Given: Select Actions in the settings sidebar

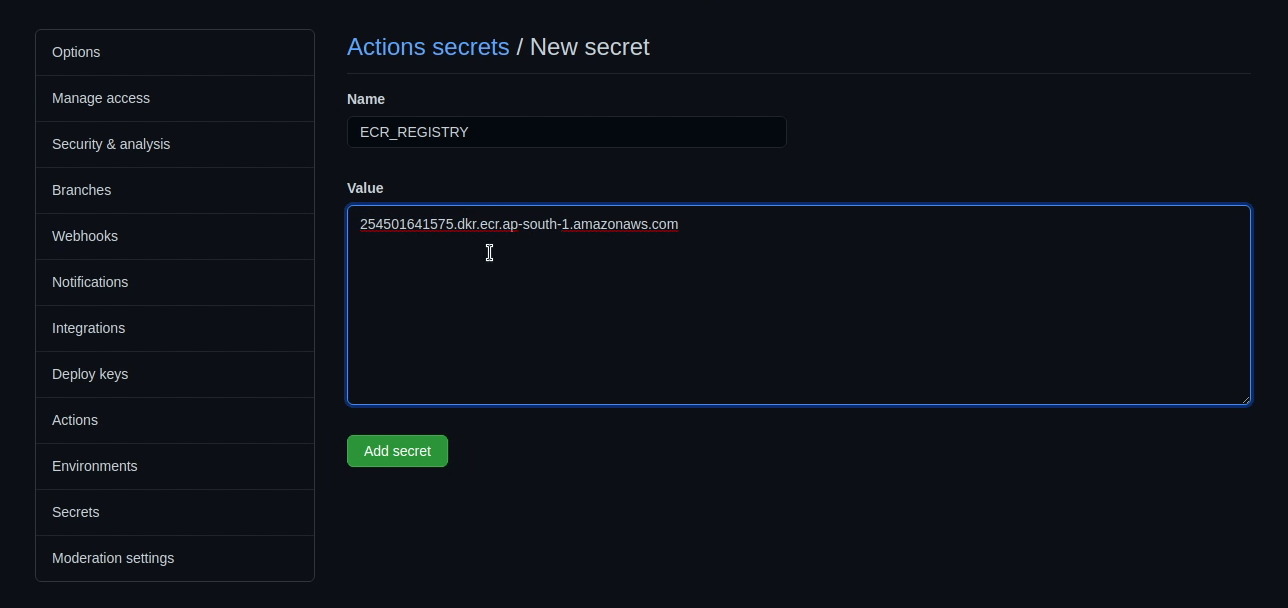Looking at the screenshot, I should (x=75, y=420).
